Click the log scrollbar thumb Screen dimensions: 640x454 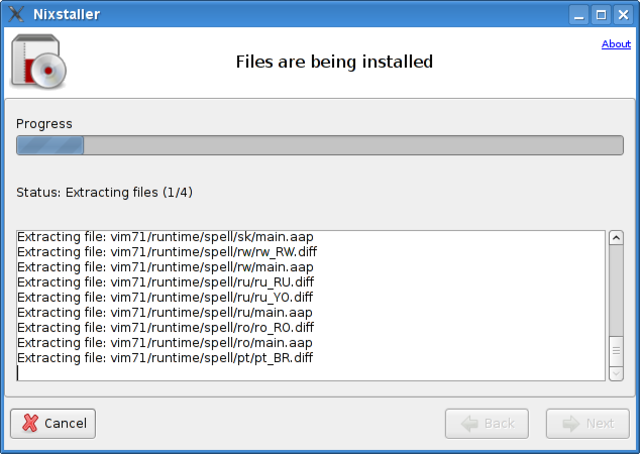[x=616, y=351]
